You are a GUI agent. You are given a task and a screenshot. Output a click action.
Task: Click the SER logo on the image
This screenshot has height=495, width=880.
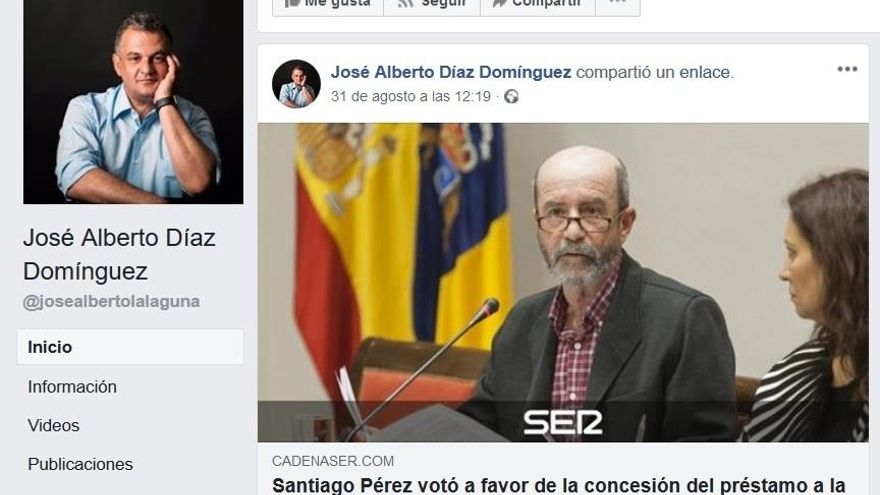tap(563, 423)
